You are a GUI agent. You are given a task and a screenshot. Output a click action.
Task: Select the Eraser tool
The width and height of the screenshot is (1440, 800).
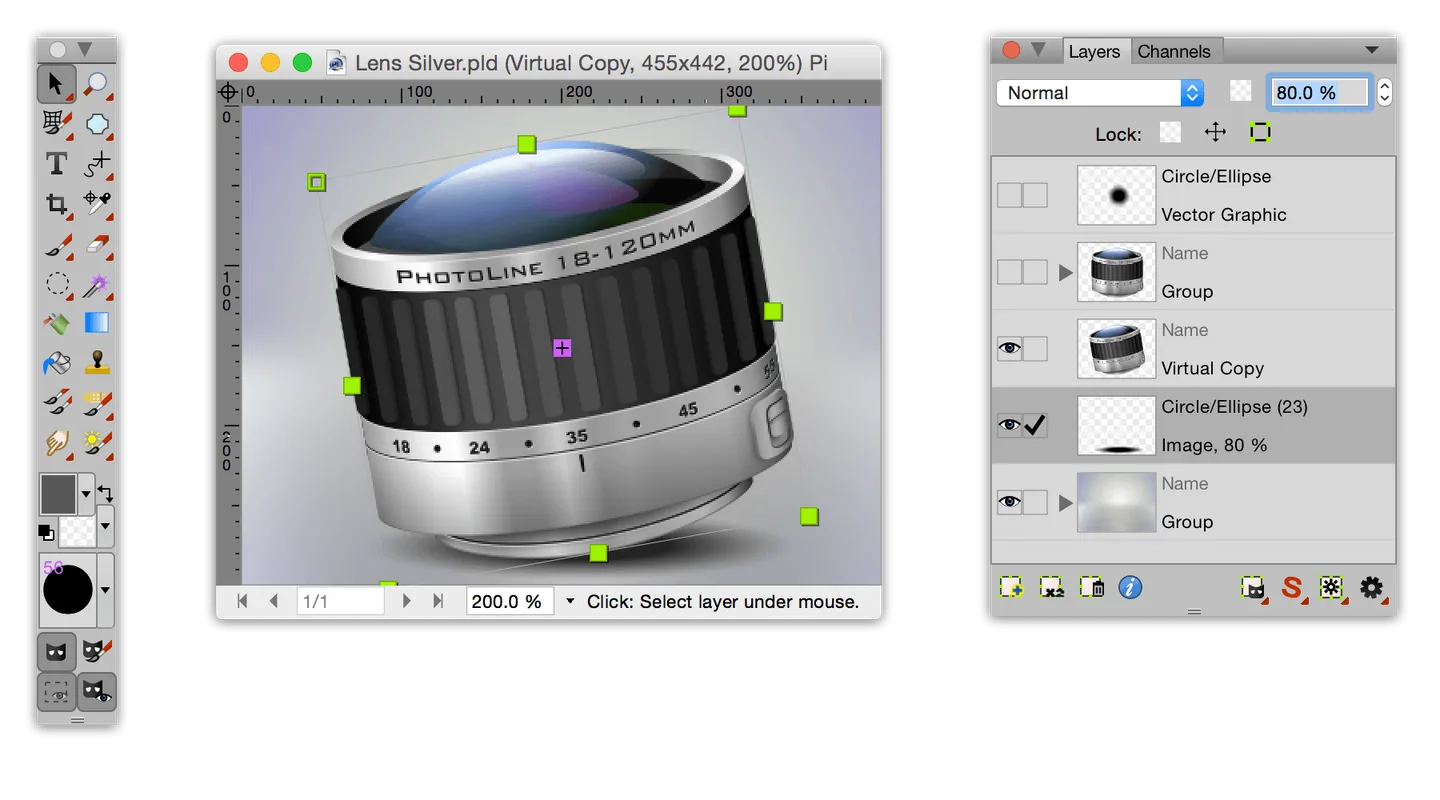(x=96, y=243)
